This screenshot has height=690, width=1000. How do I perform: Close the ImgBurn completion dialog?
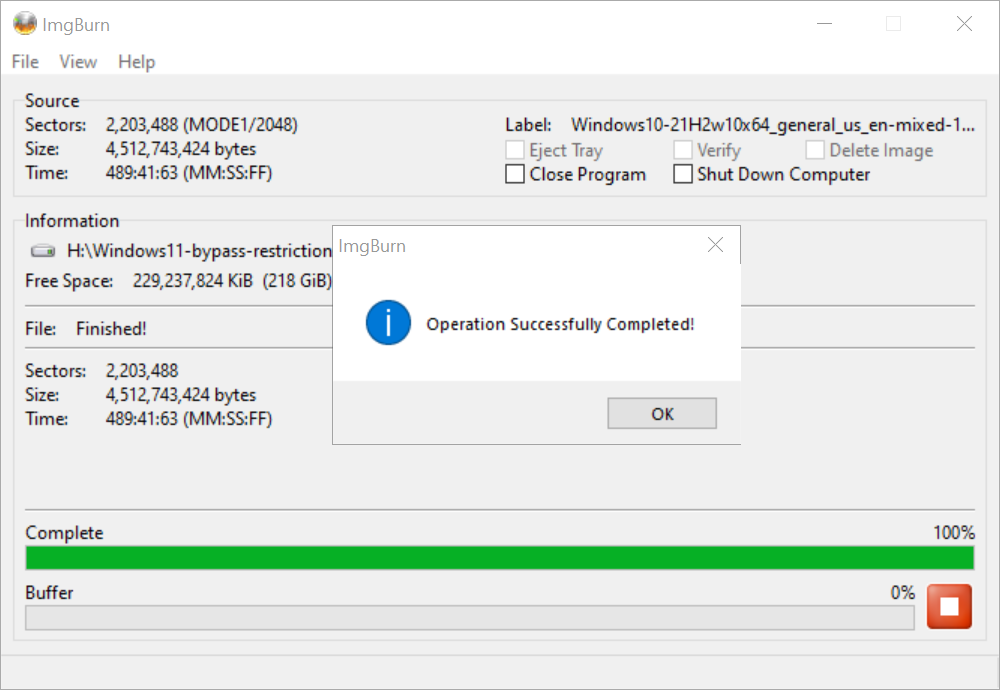coord(716,245)
